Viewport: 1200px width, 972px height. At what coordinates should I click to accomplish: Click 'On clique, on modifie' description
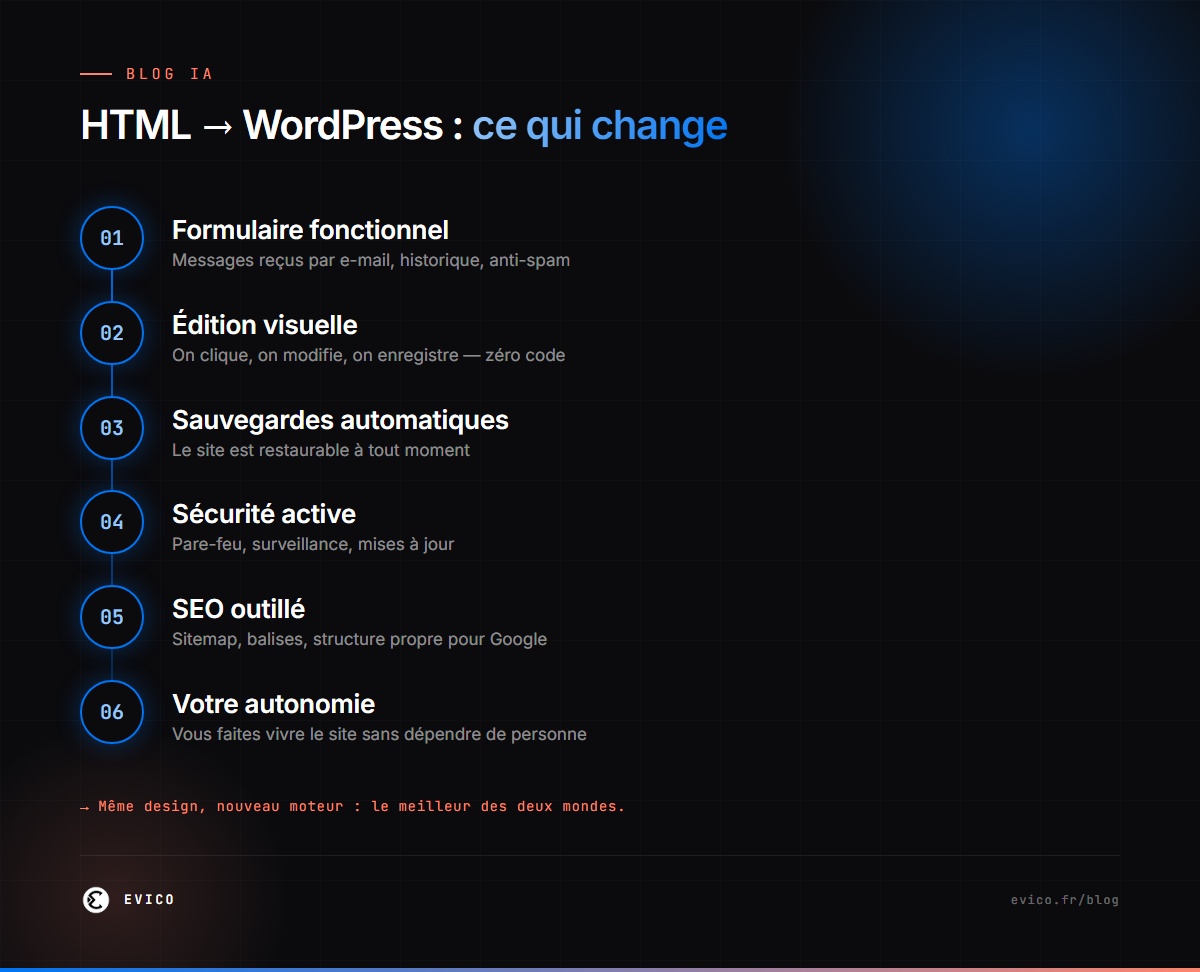coord(369,355)
